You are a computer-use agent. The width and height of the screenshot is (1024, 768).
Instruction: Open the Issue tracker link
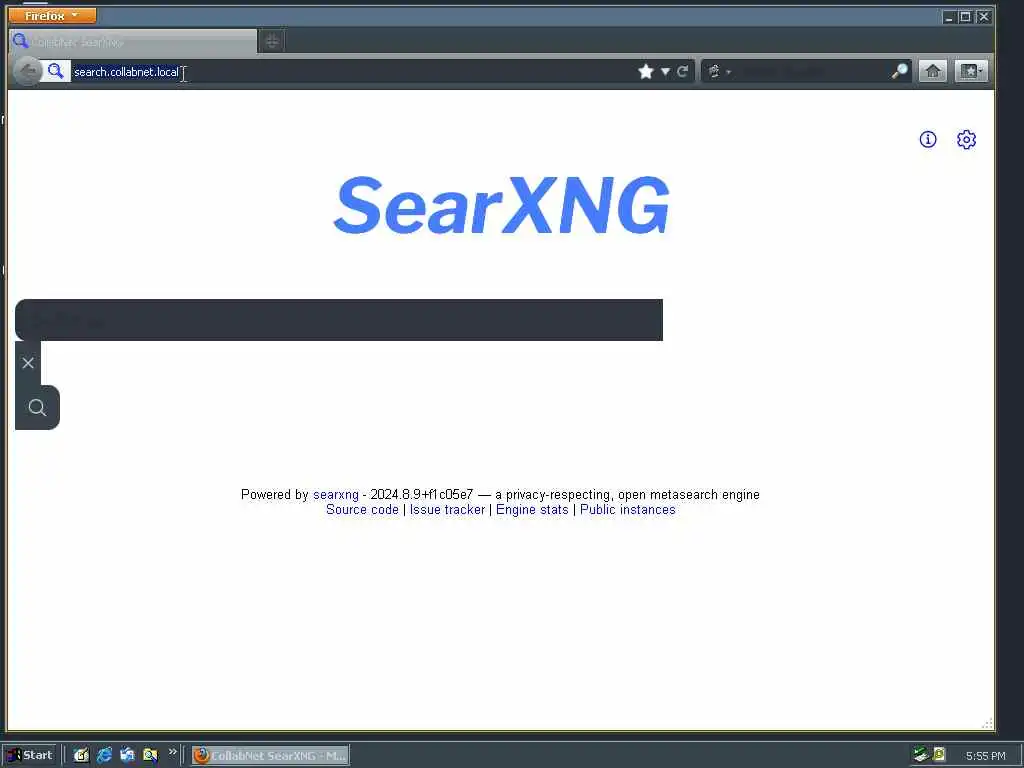point(447,509)
